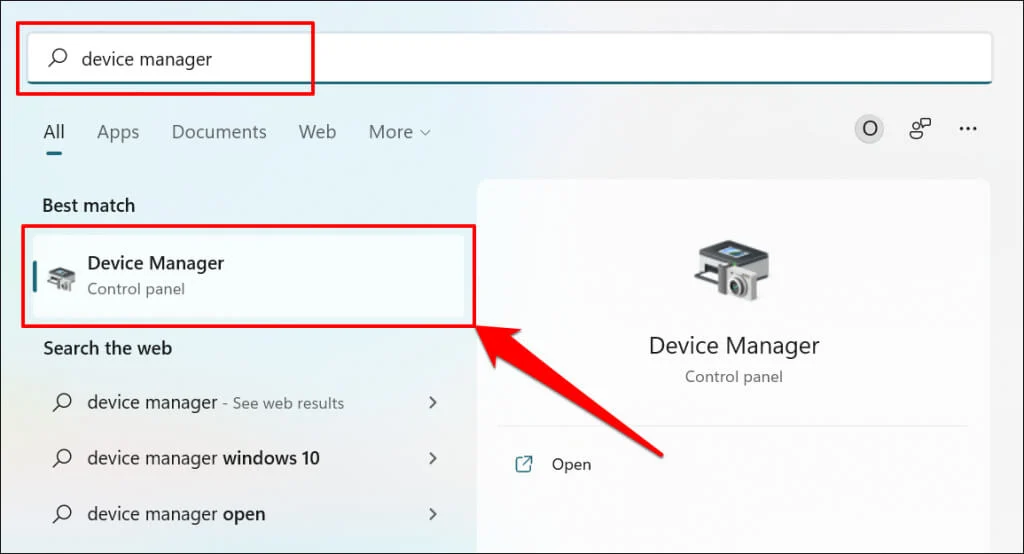Screen dimensions: 1024x554
Task: Switch to the Documents tab
Action: tap(219, 132)
